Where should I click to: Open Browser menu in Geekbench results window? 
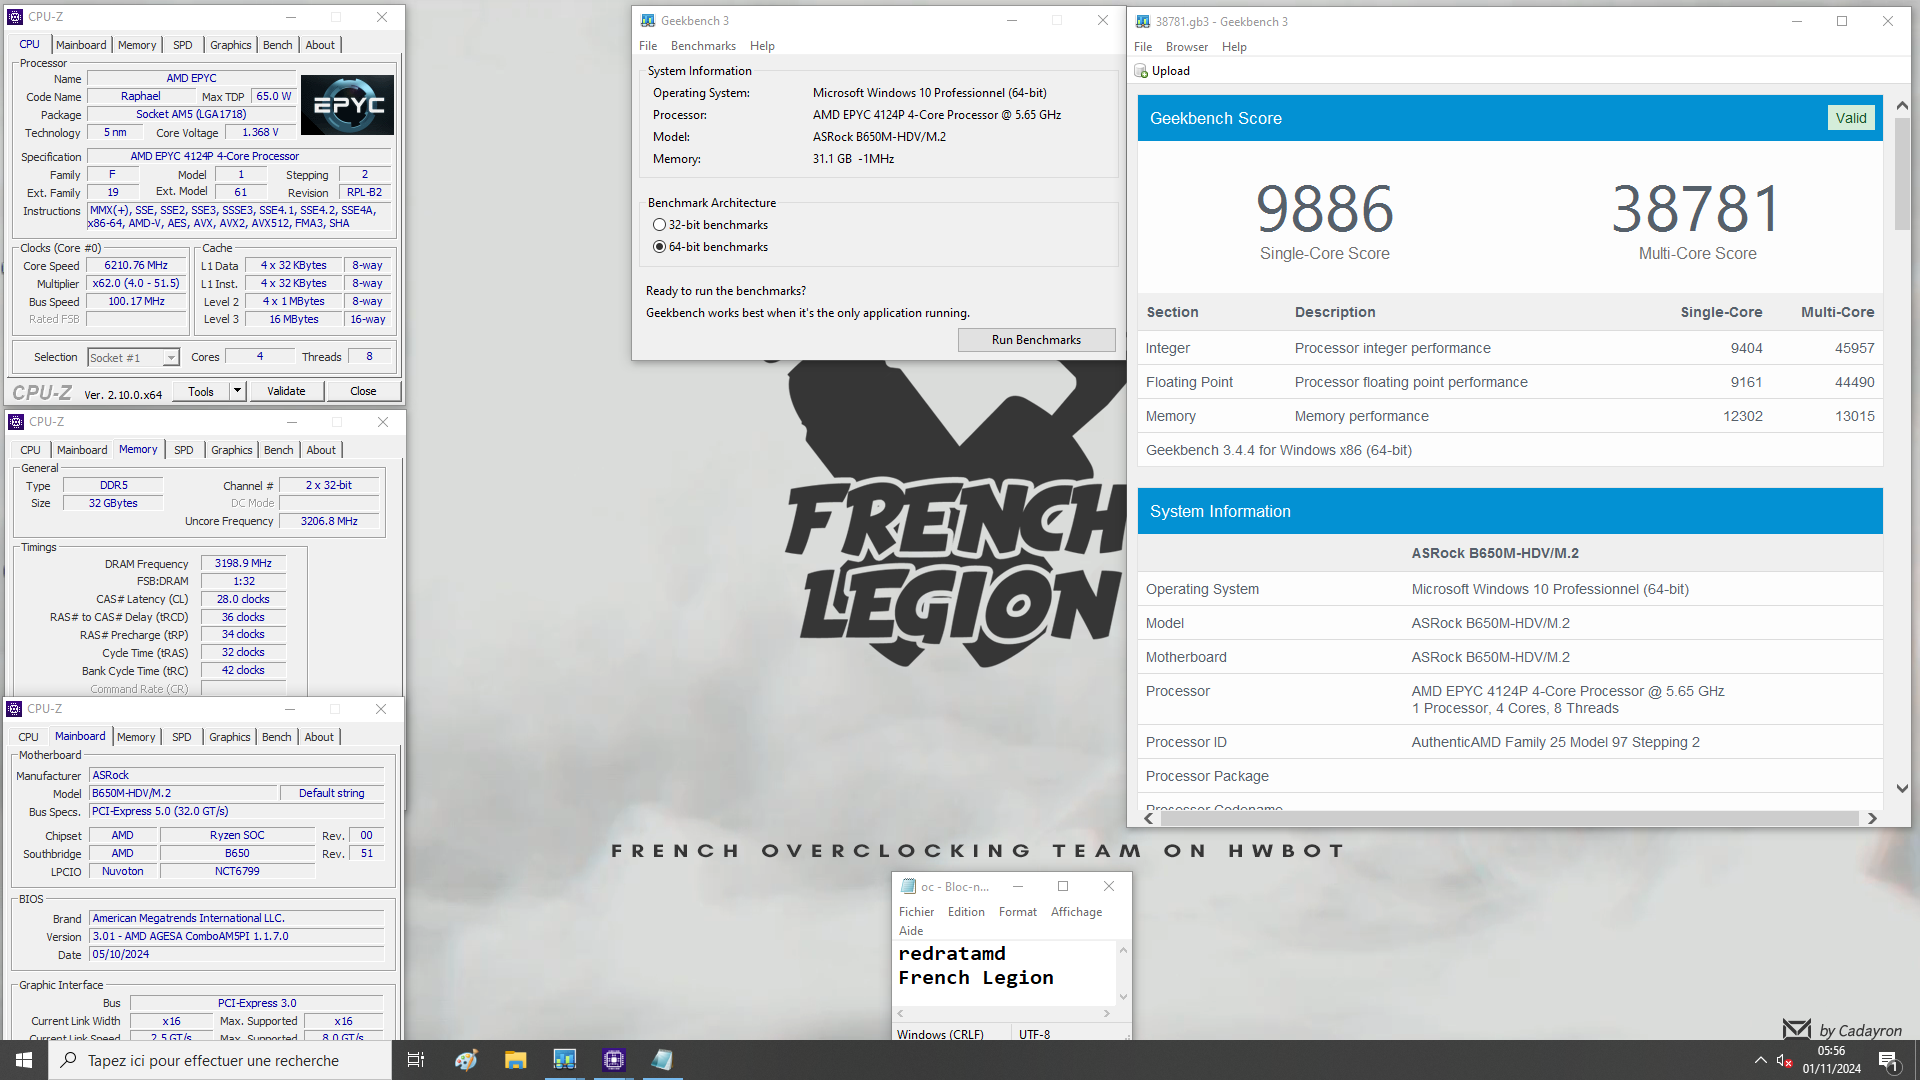tap(1186, 47)
